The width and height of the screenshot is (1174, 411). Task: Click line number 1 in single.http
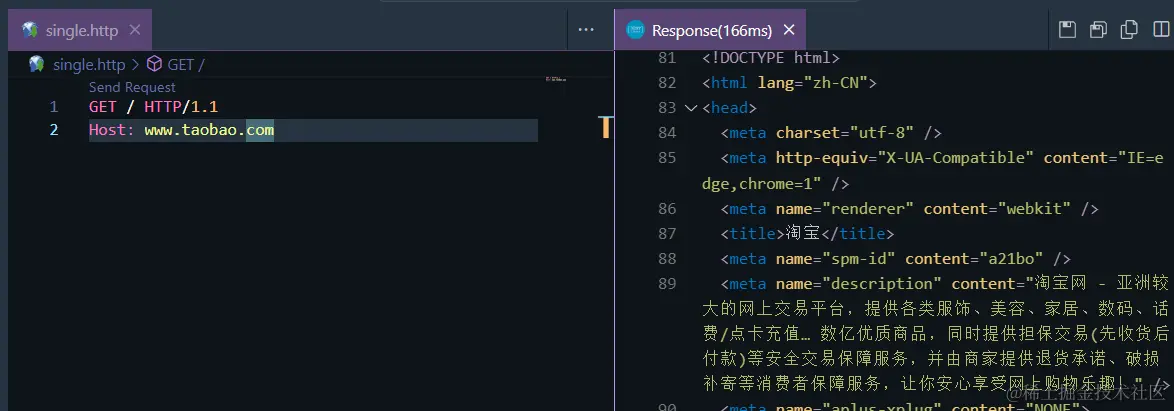[53, 107]
